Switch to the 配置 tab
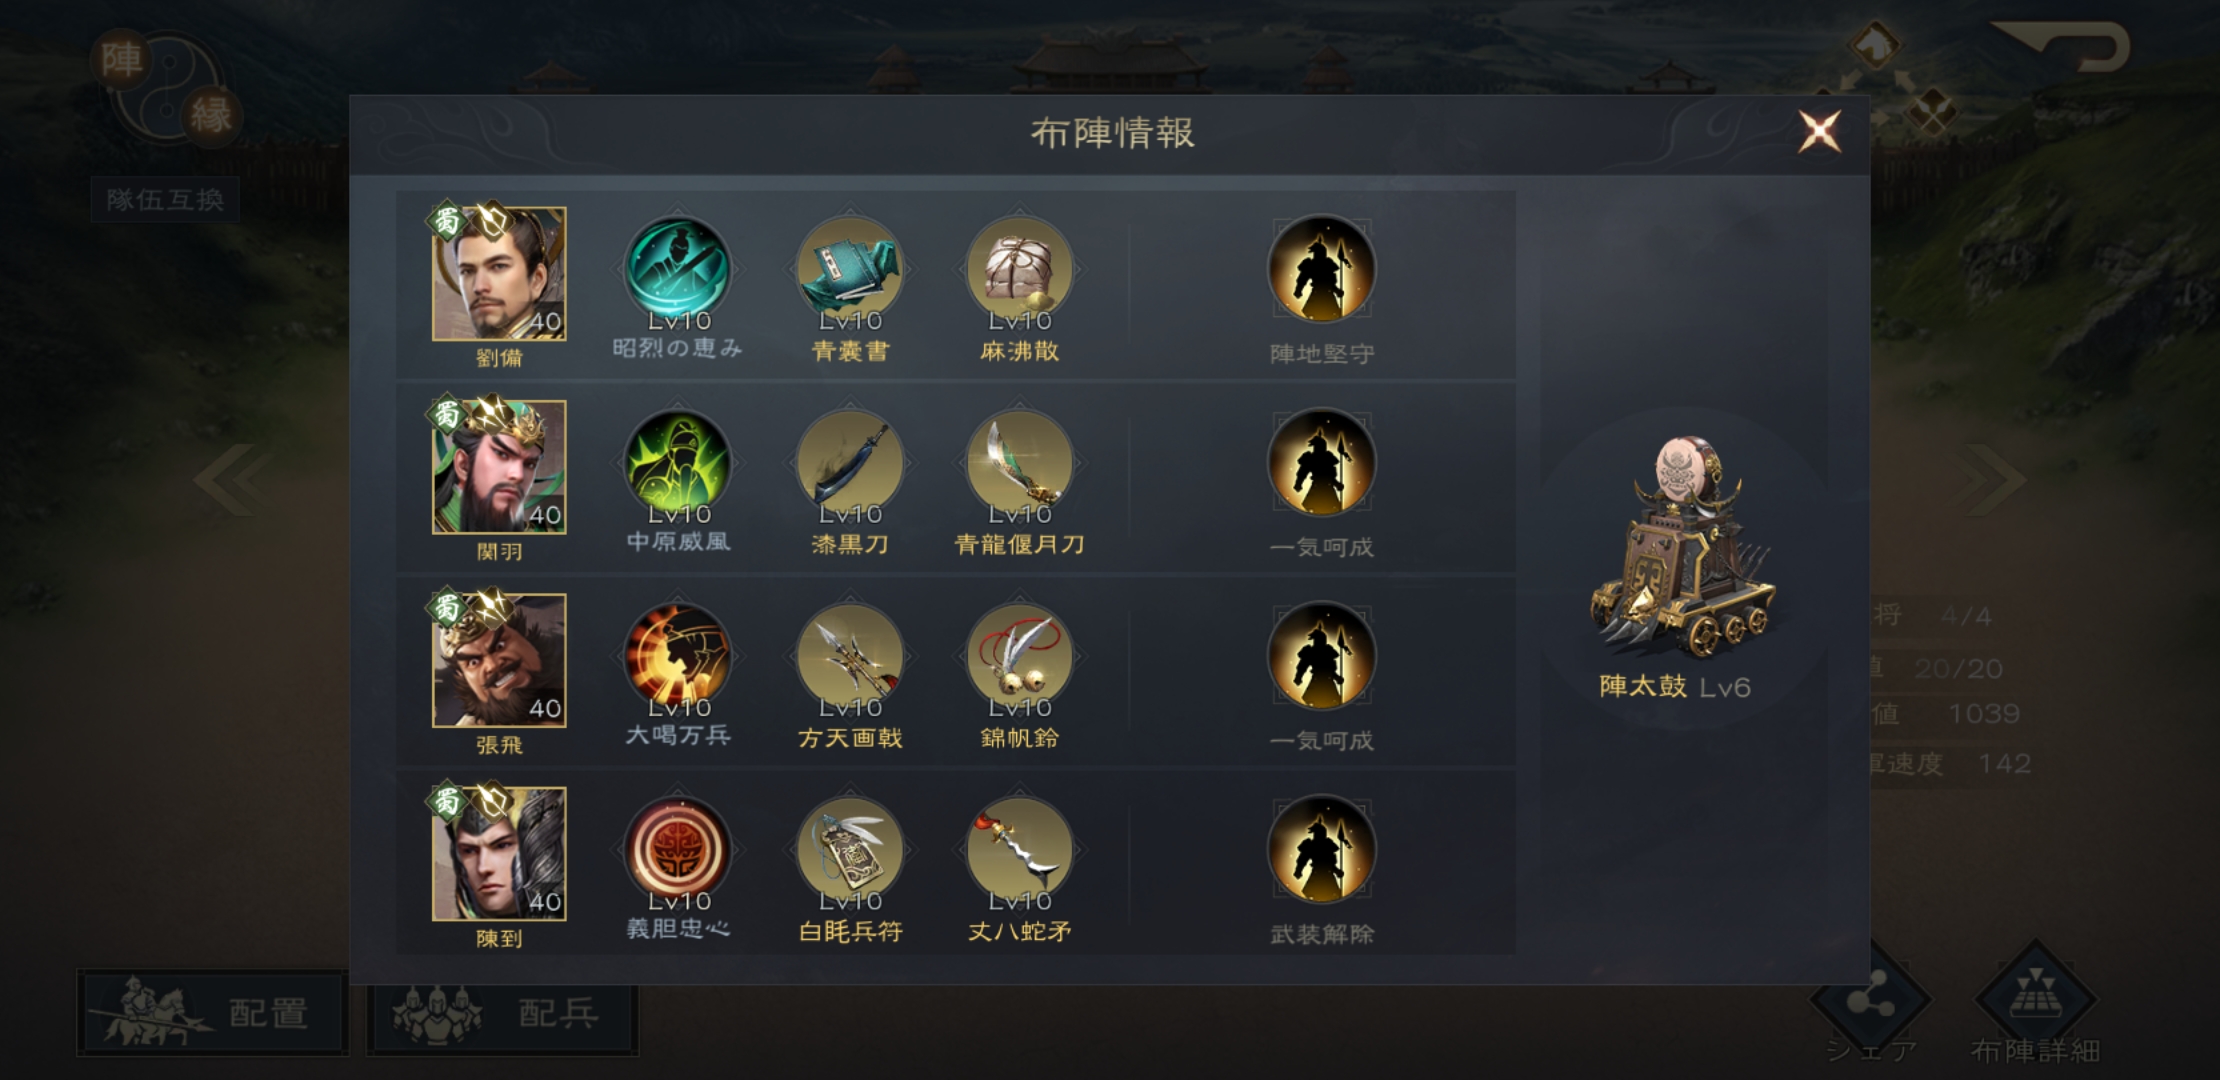Image resolution: width=2220 pixels, height=1080 pixels. pyautogui.click(x=213, y=1012)
